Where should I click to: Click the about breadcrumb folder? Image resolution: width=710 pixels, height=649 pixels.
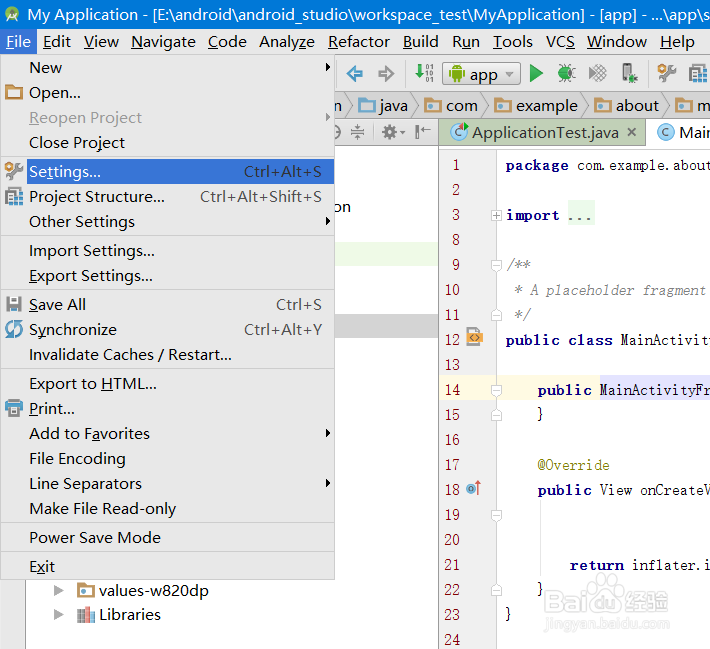point(626,106)
